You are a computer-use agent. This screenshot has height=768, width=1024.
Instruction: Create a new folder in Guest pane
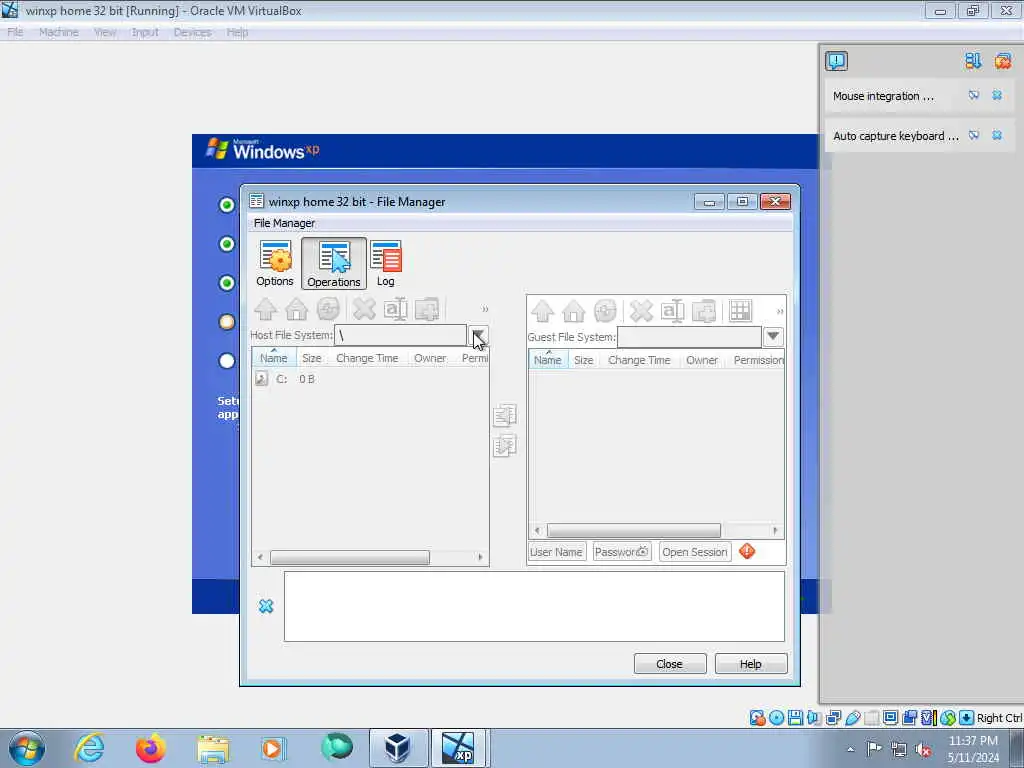click(704, 312)
